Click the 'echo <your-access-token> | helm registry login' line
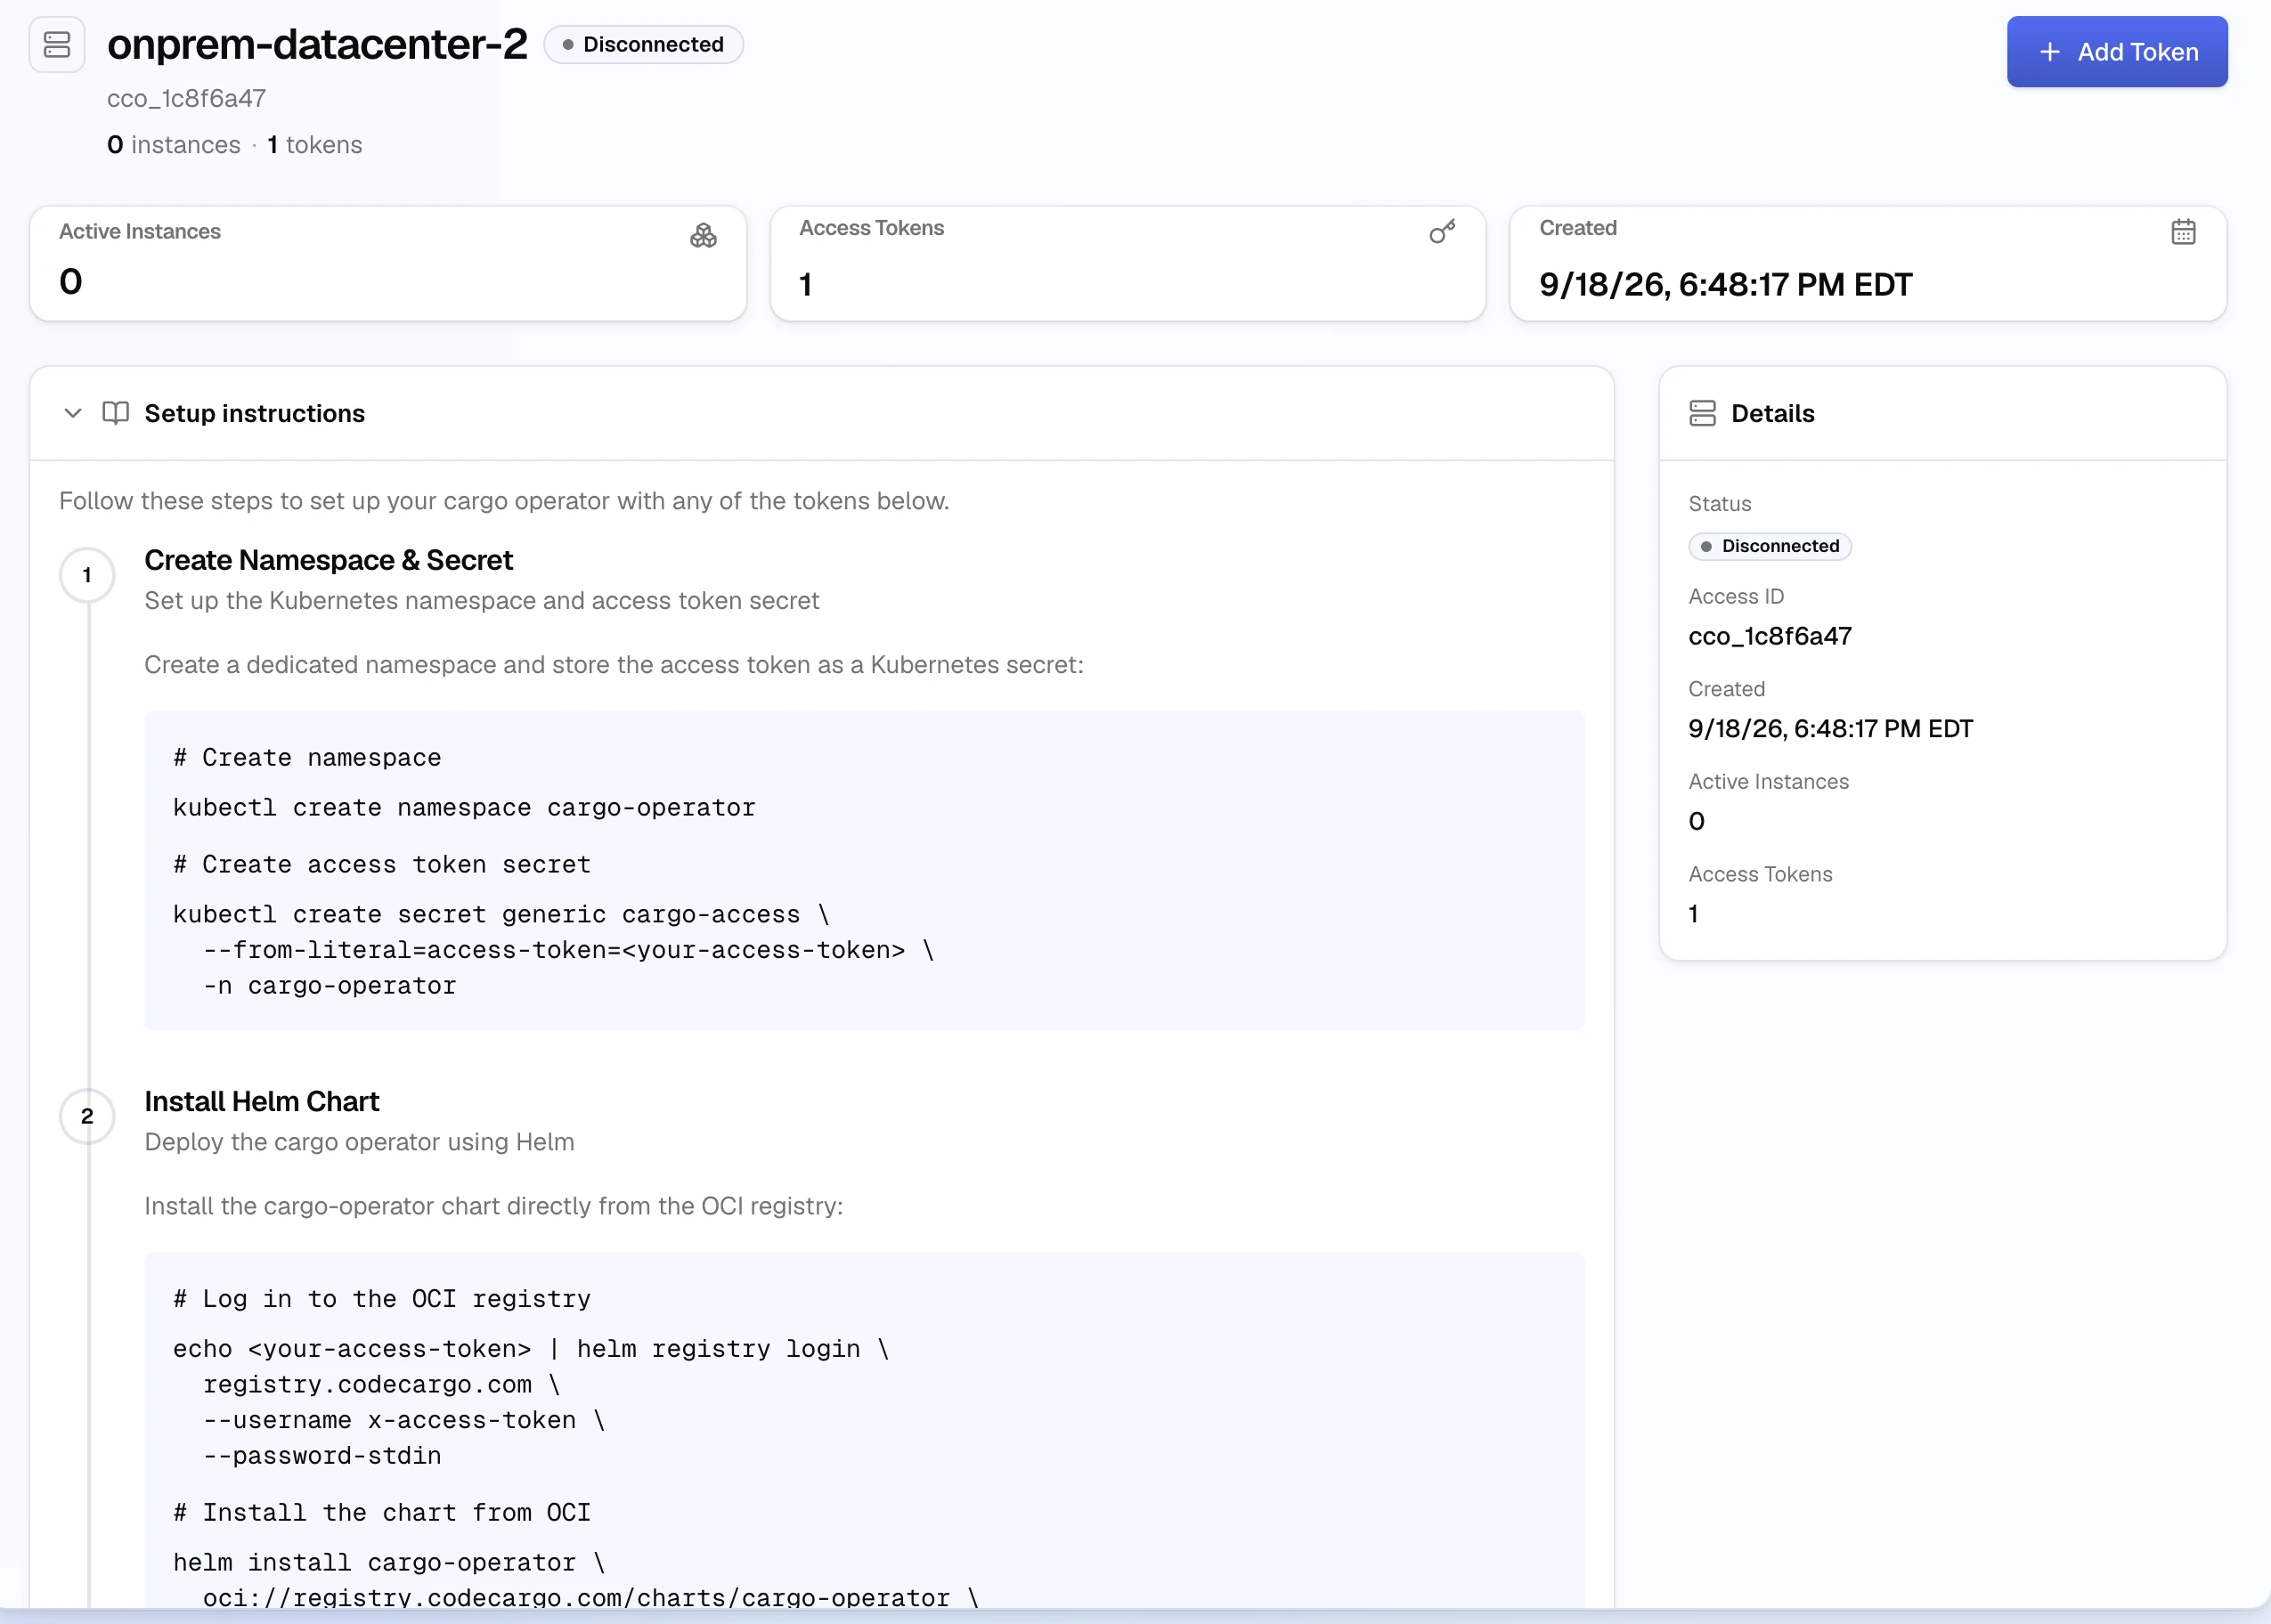Screen dimensions: 2271x1624 [x=531, y=1348]
